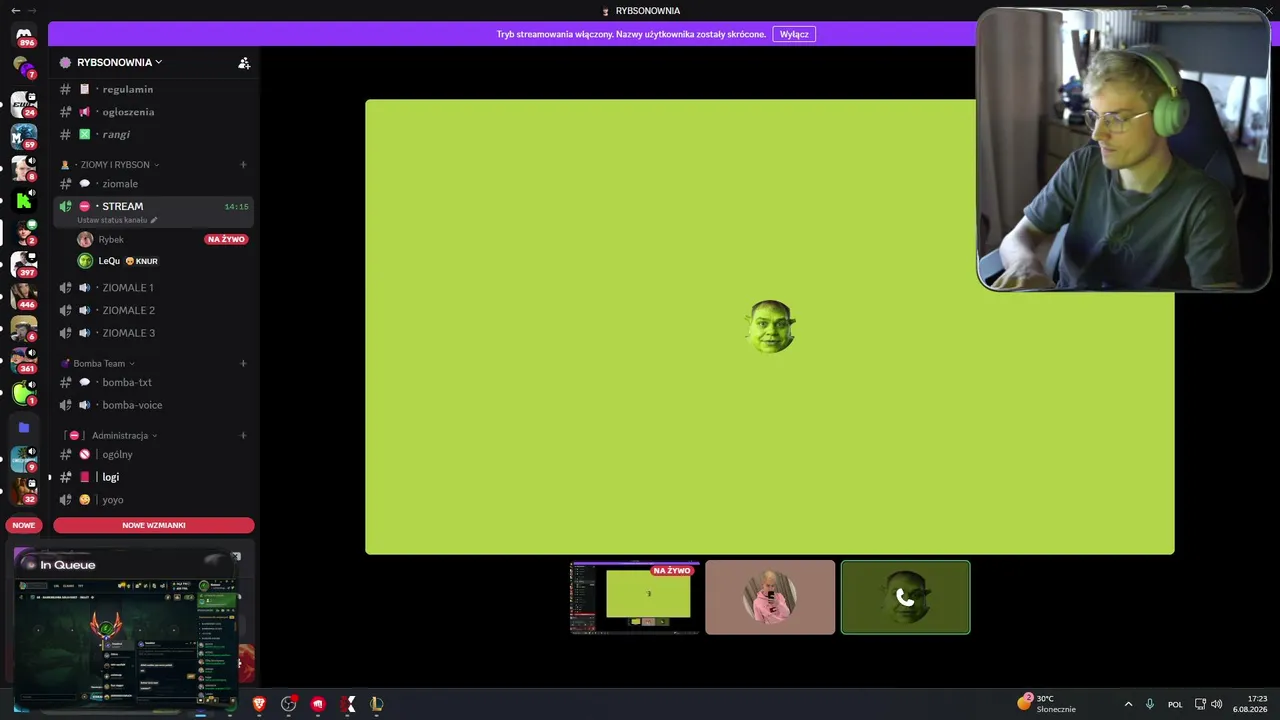
Task: Open Discord direct messages home icon
Action: pos(24,35)
